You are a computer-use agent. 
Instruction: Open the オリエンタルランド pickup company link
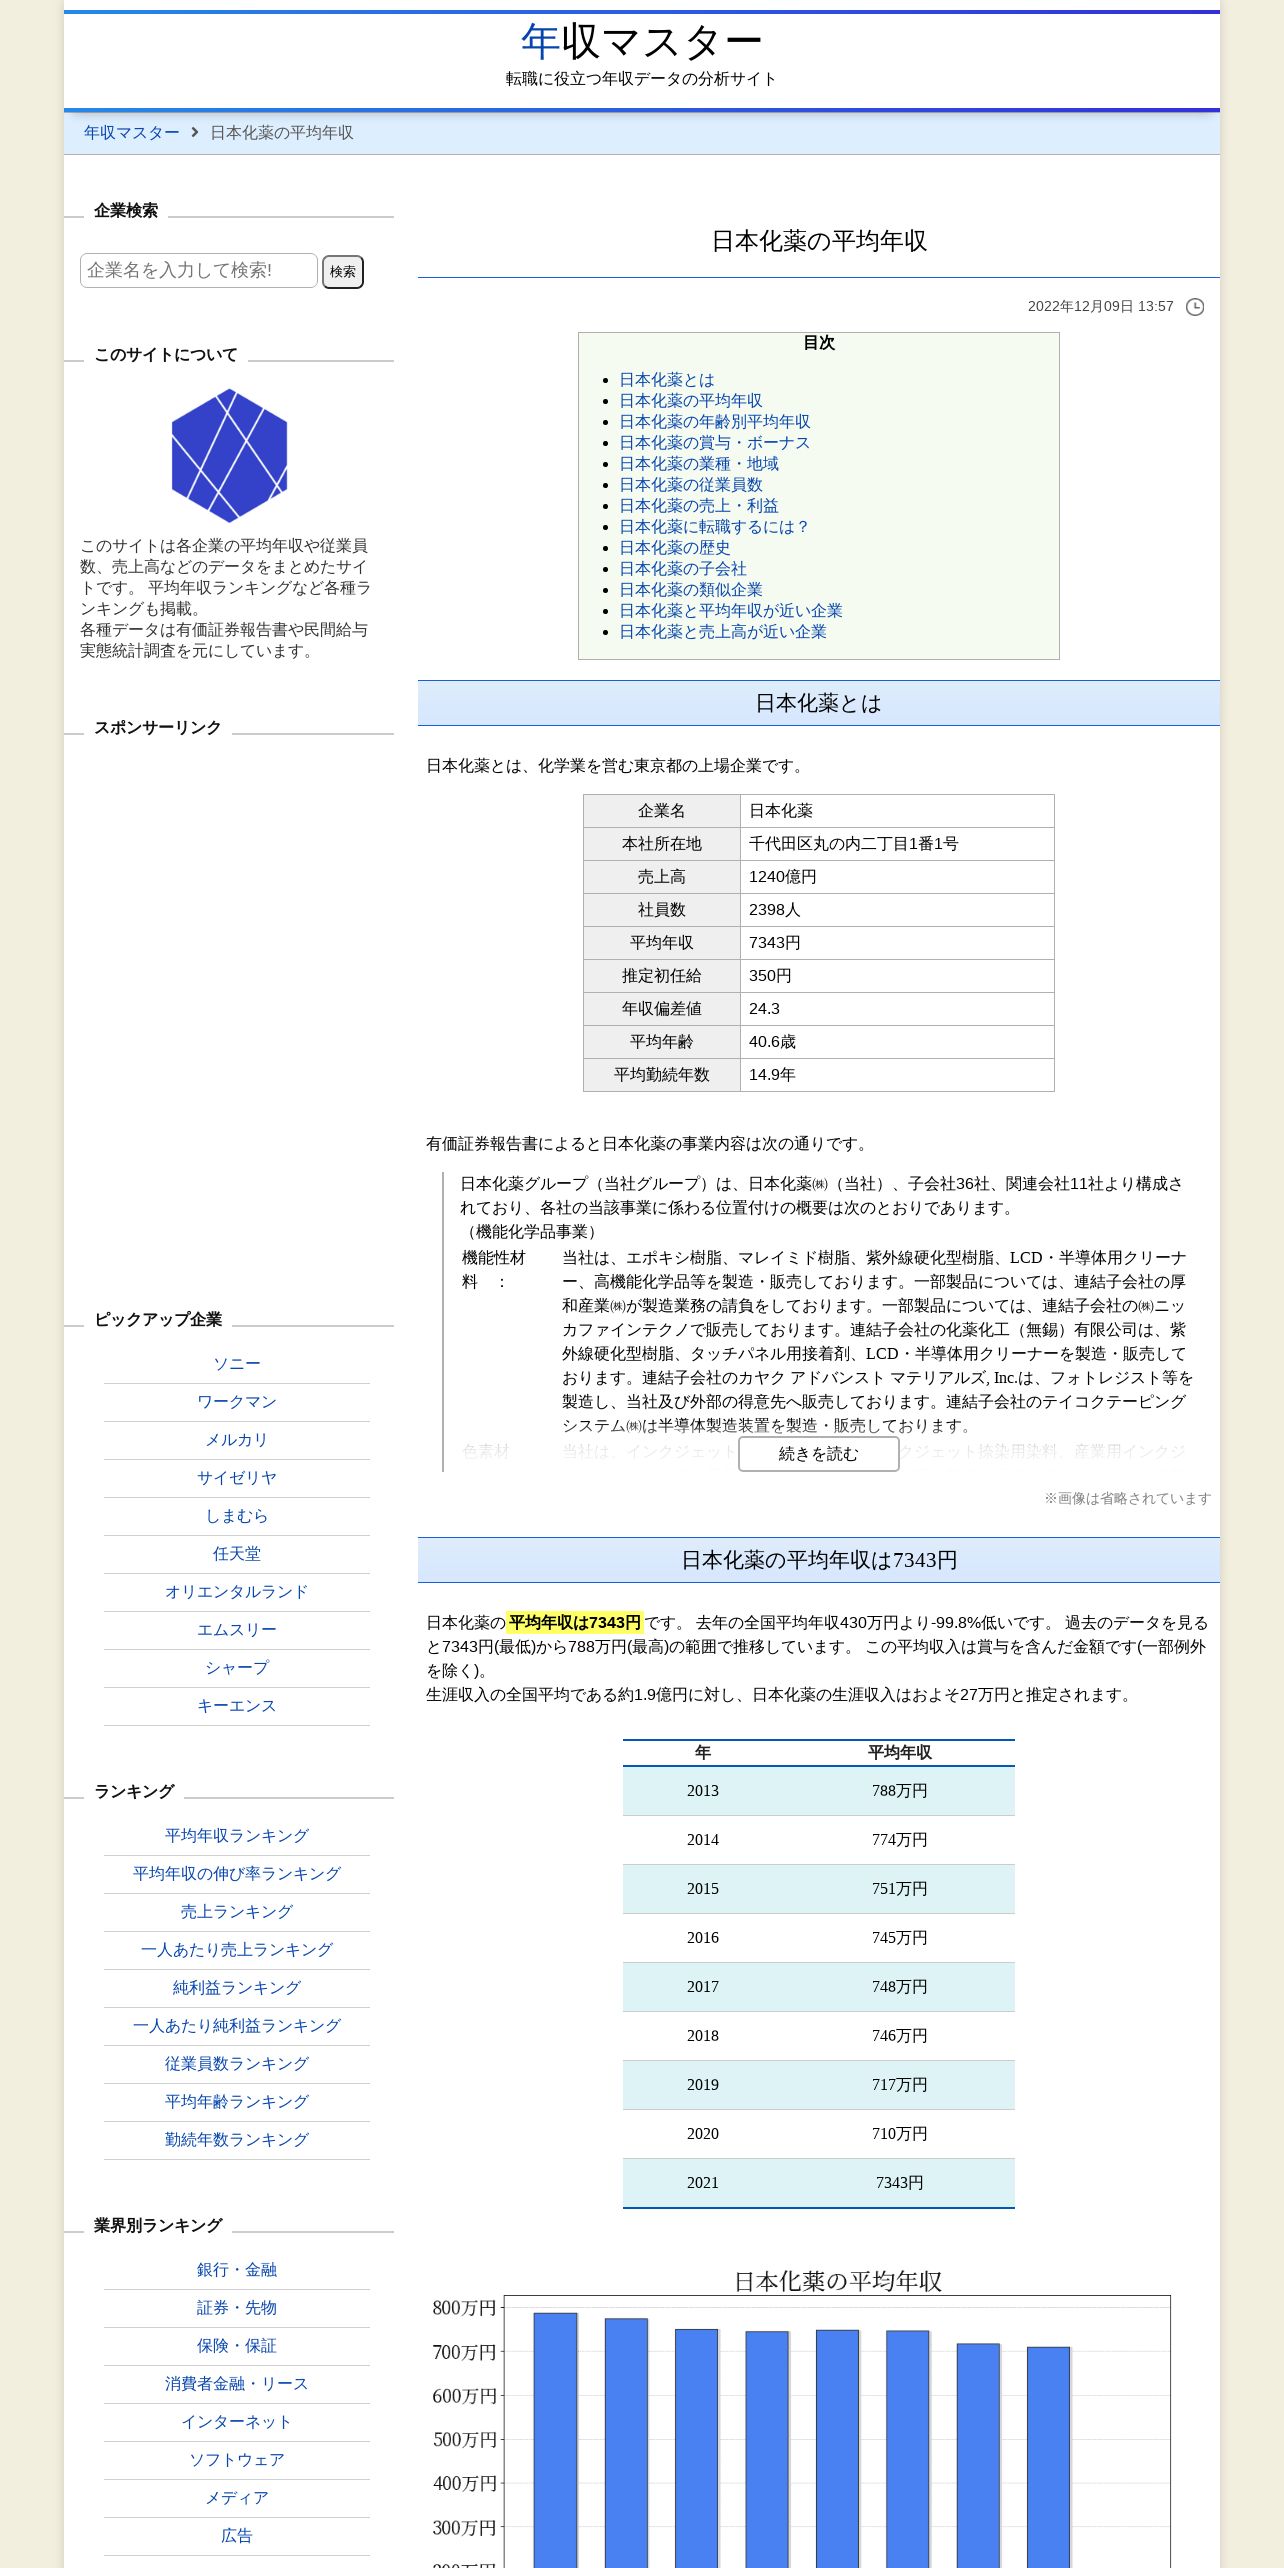pyautogui.click(x=237, y=1592)
